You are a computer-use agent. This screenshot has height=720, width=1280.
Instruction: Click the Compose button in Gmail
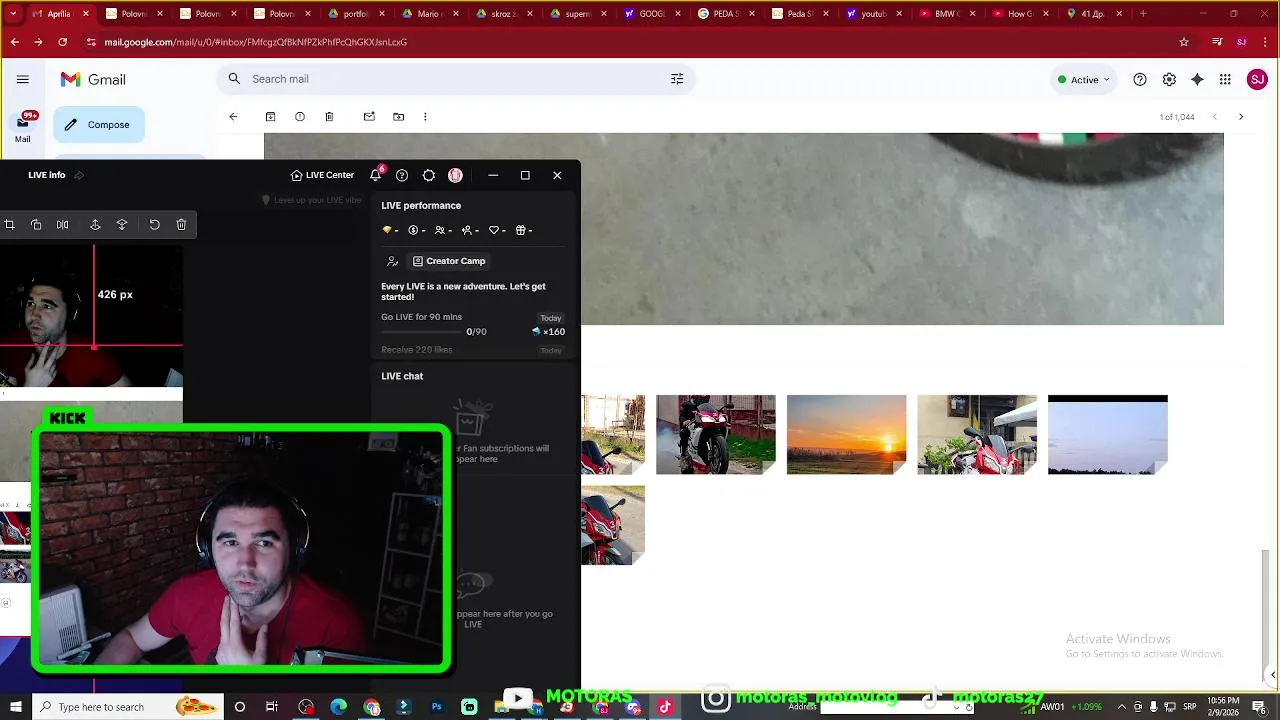point(98,125)
